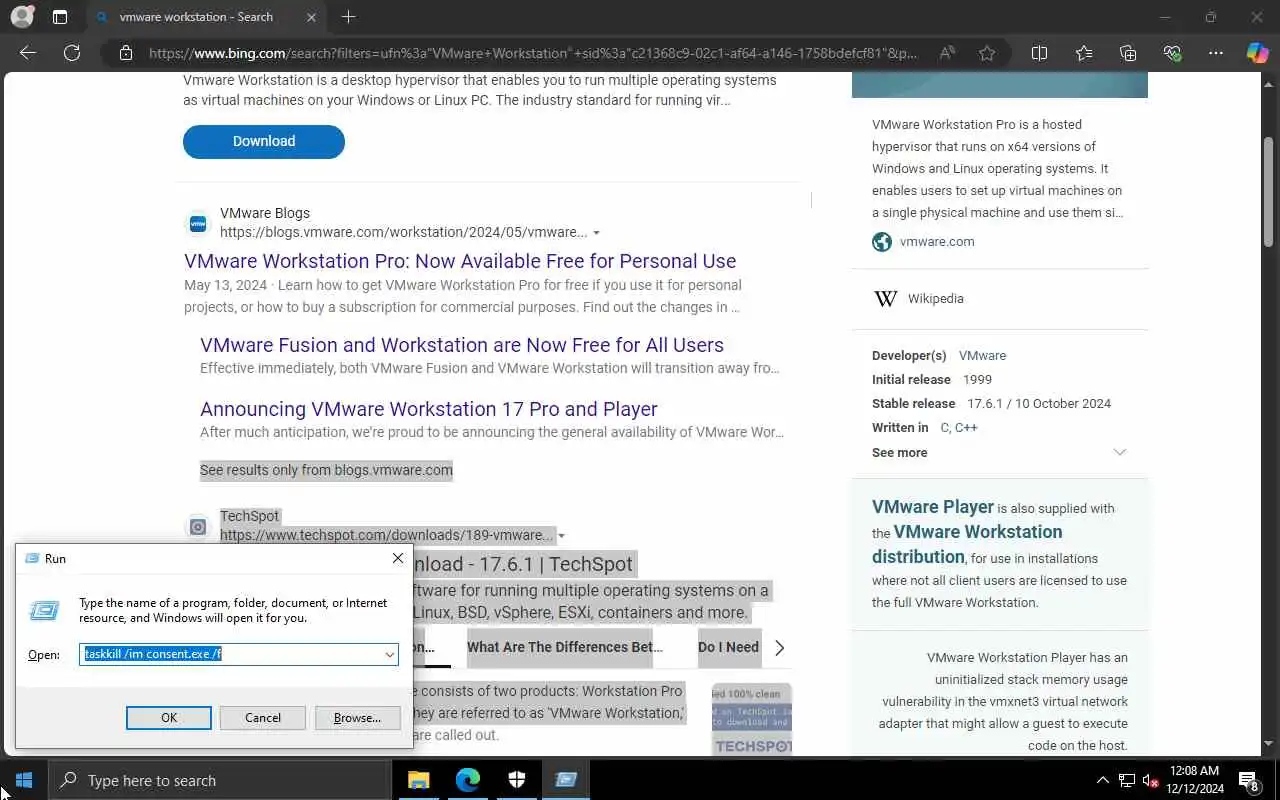This screenshot has height=800, width=1280.
Task: Open the Favorites list icon
Action: pyautogui.click(x=1084, y=53)
